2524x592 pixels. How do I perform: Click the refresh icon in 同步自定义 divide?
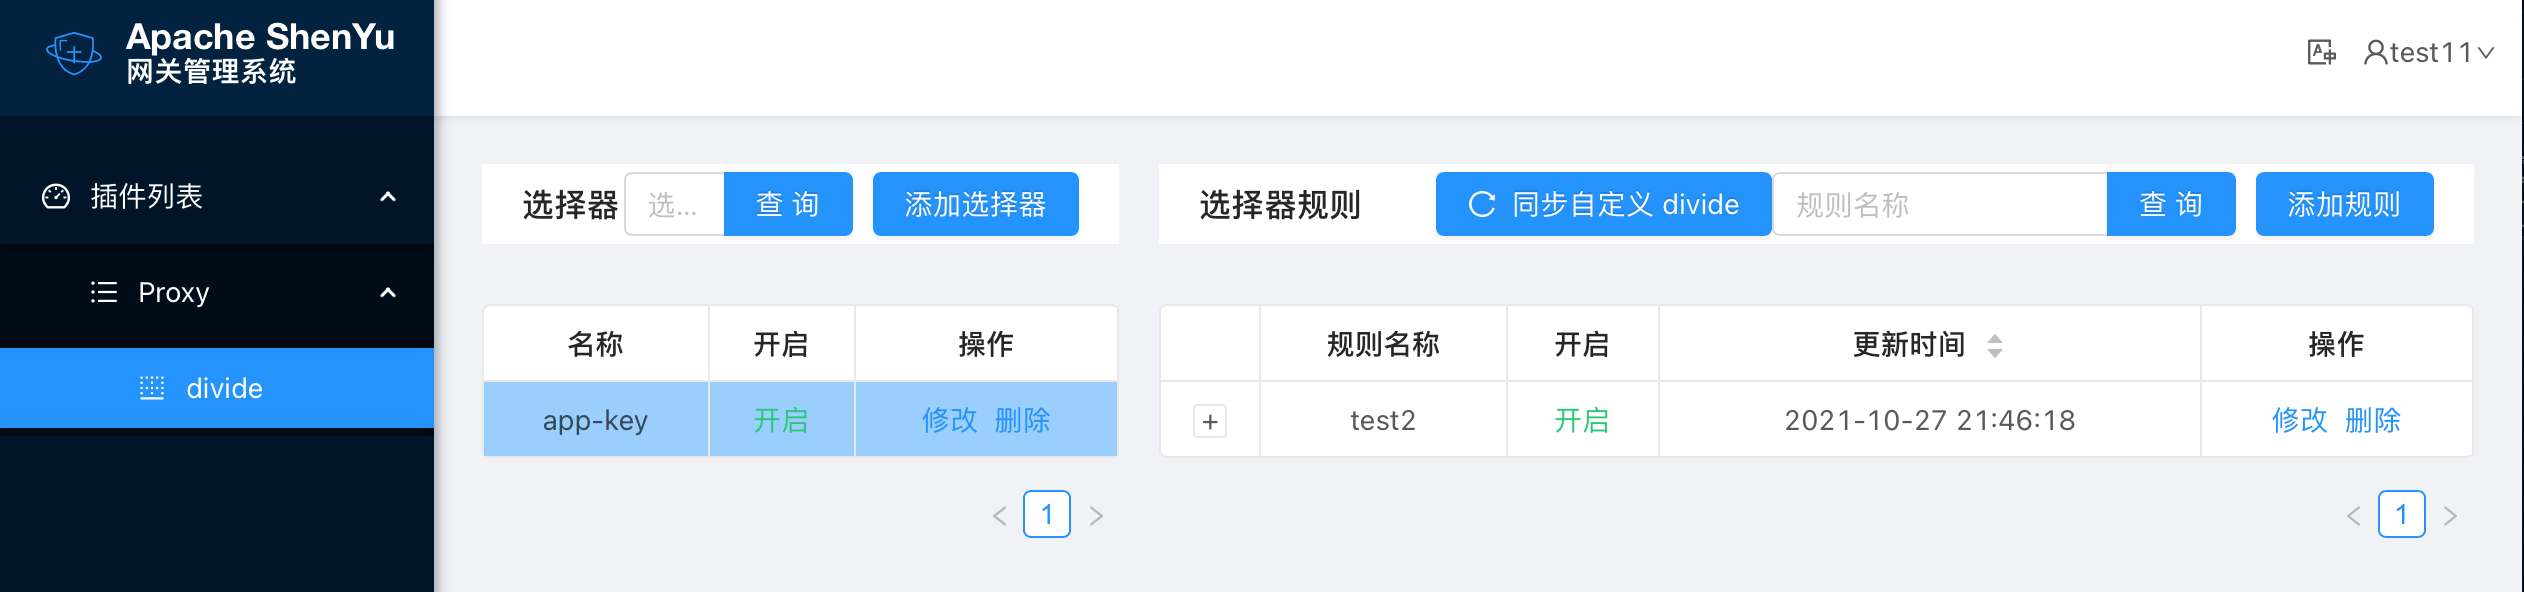[x=1481, y=204]
